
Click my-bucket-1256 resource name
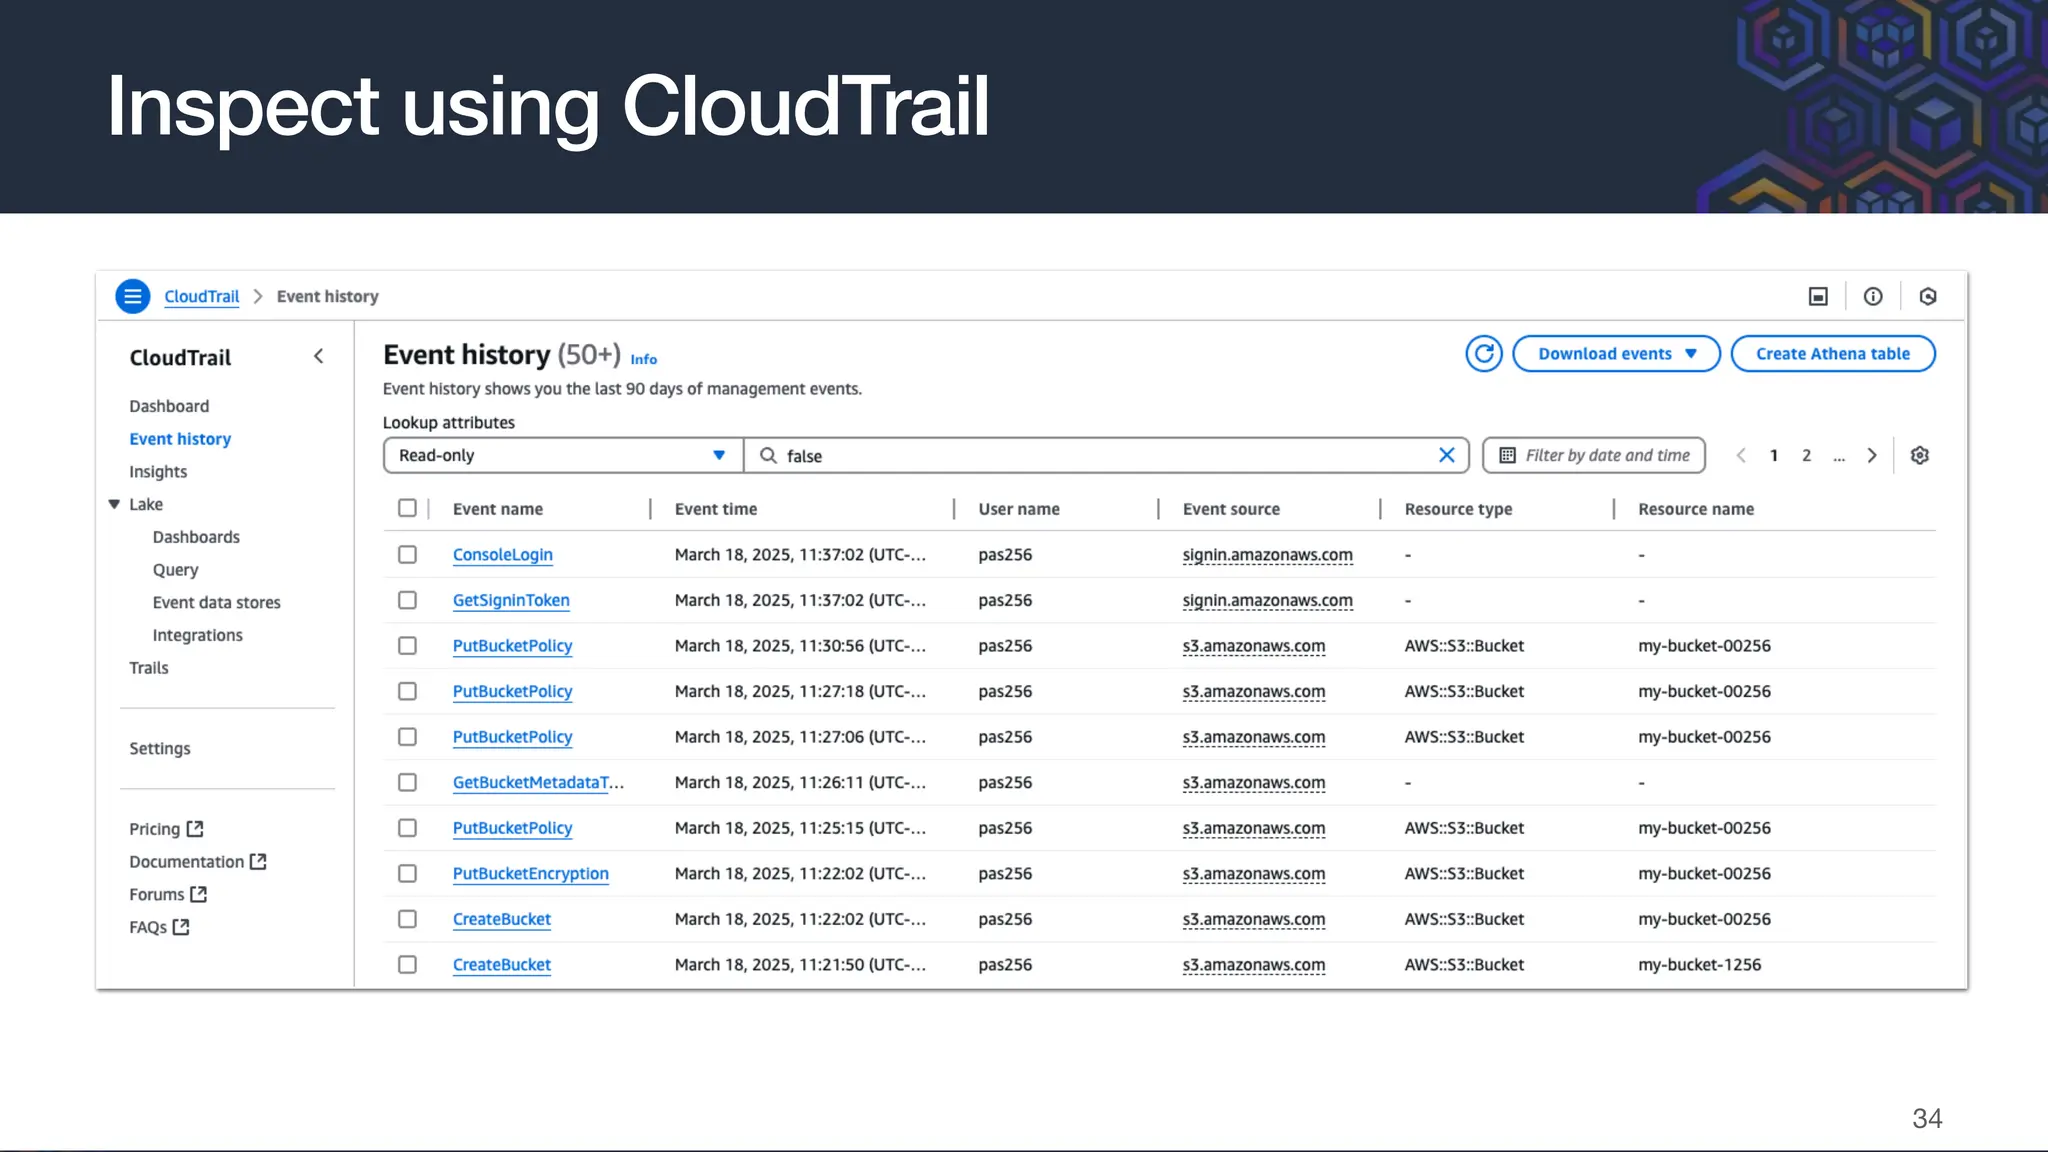point(1699,964)
